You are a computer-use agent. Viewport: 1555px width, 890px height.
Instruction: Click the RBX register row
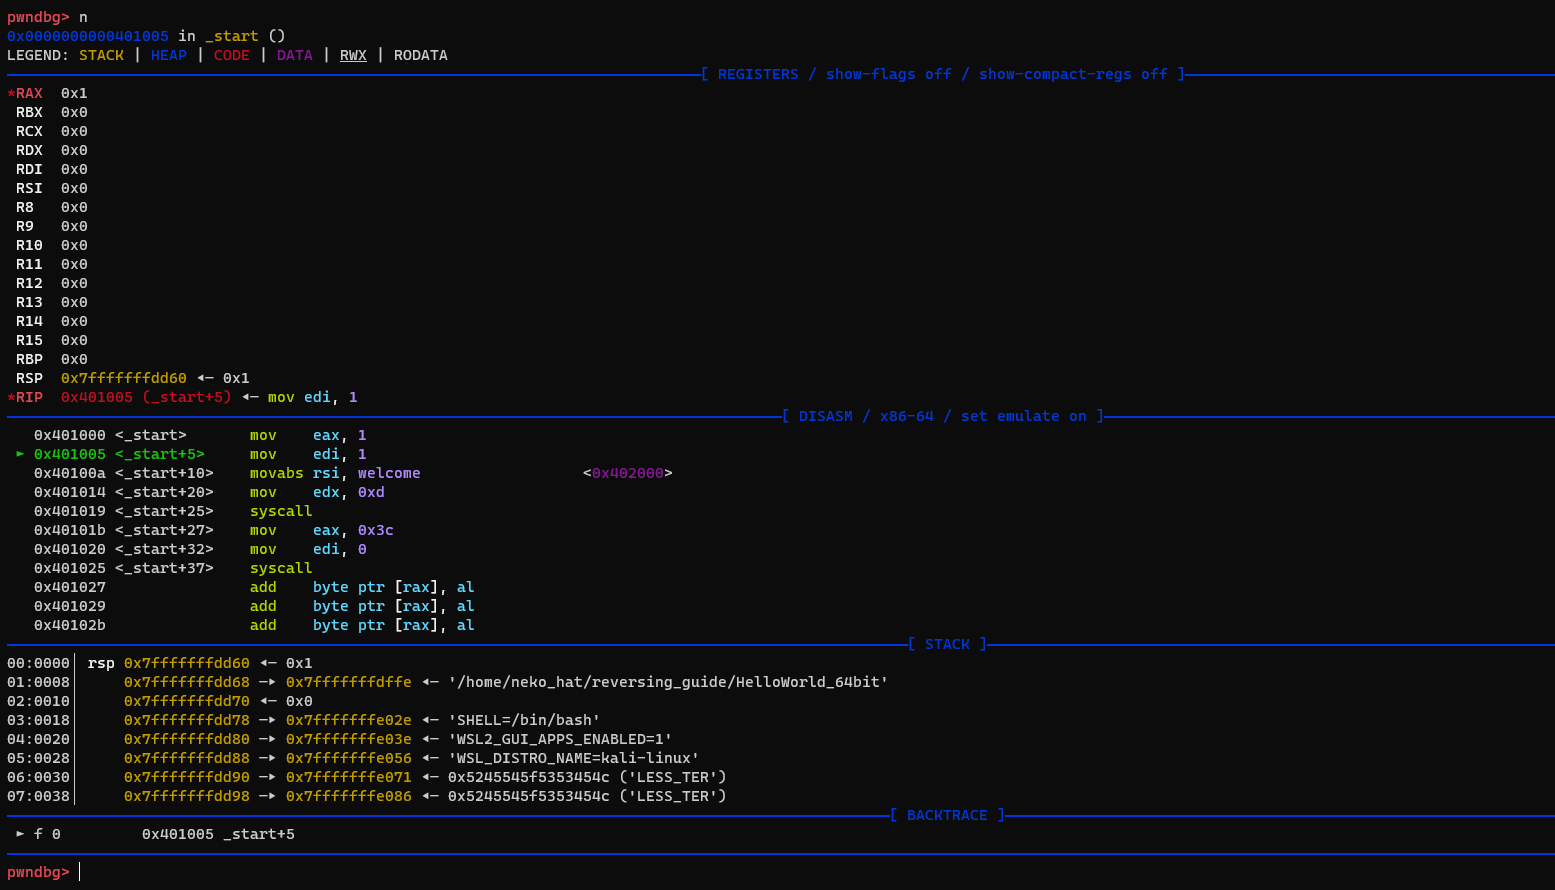pos(52,112)
